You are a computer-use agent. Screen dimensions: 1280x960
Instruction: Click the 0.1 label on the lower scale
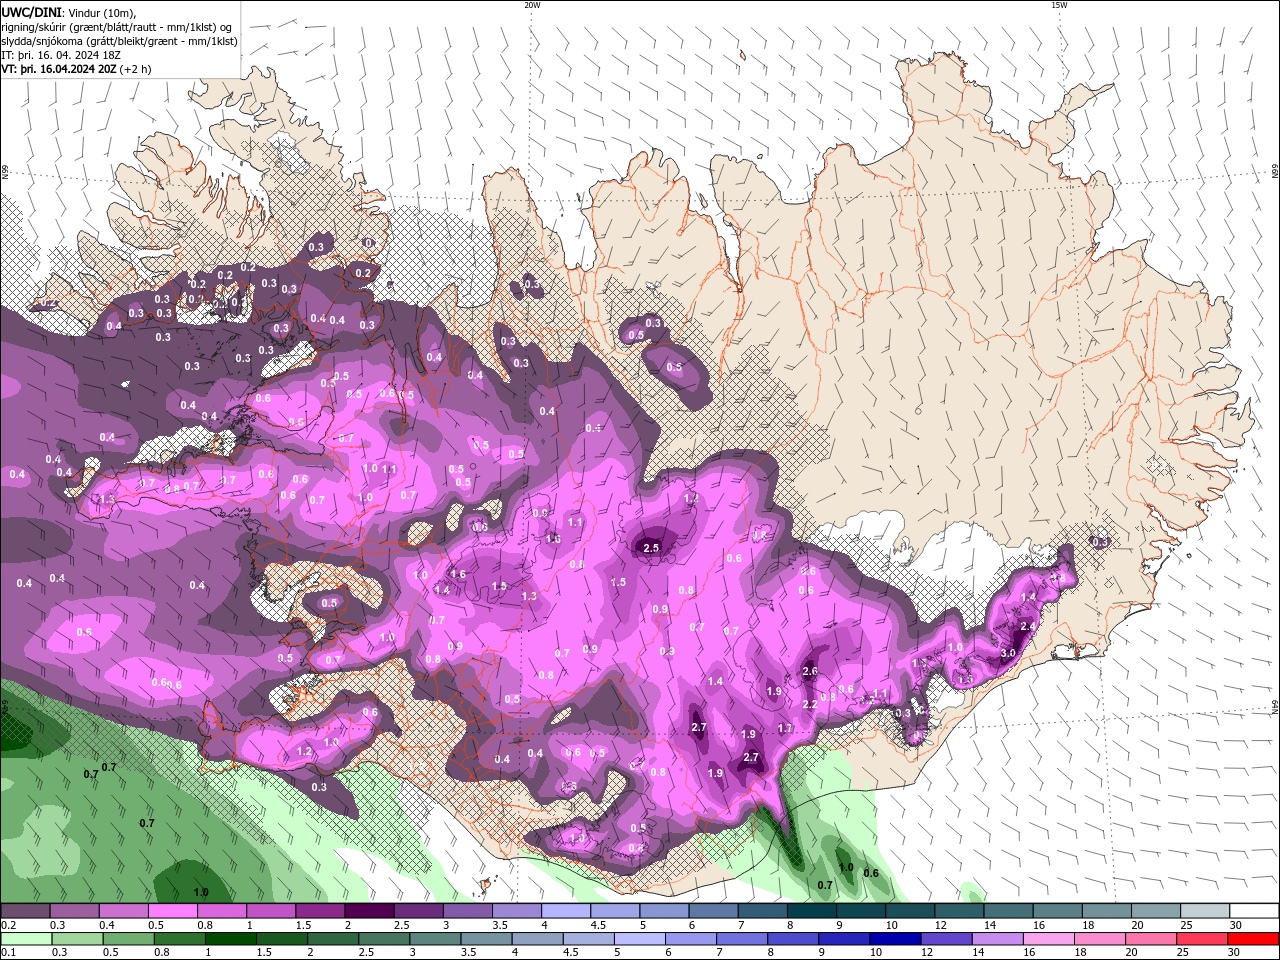click(8, 953)
